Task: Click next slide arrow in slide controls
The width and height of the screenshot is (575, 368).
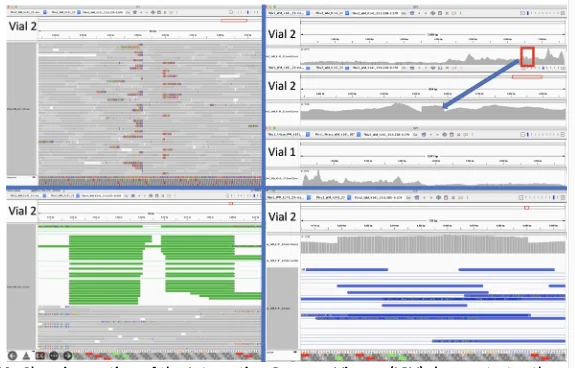Action: [67, 356]
